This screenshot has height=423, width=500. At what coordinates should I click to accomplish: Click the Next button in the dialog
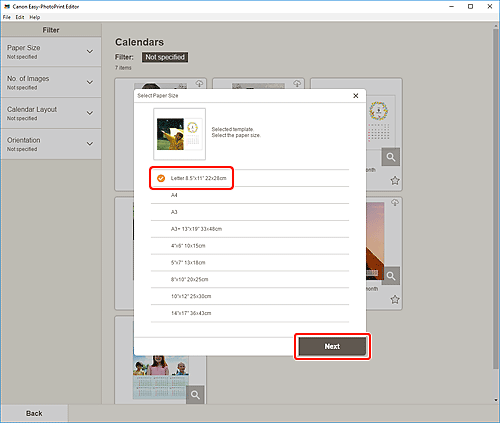pyautogui.click(x=332, y=346)
